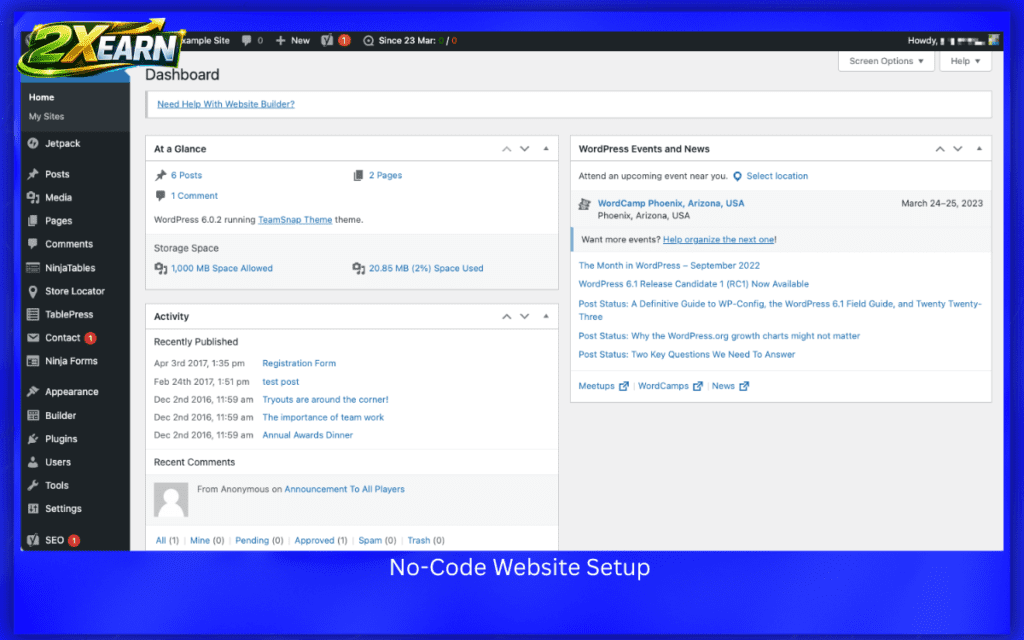This screenshot has width=1024, height=640.
Task: Click the Appearance paintbrush icon
Action: [32, 391]
